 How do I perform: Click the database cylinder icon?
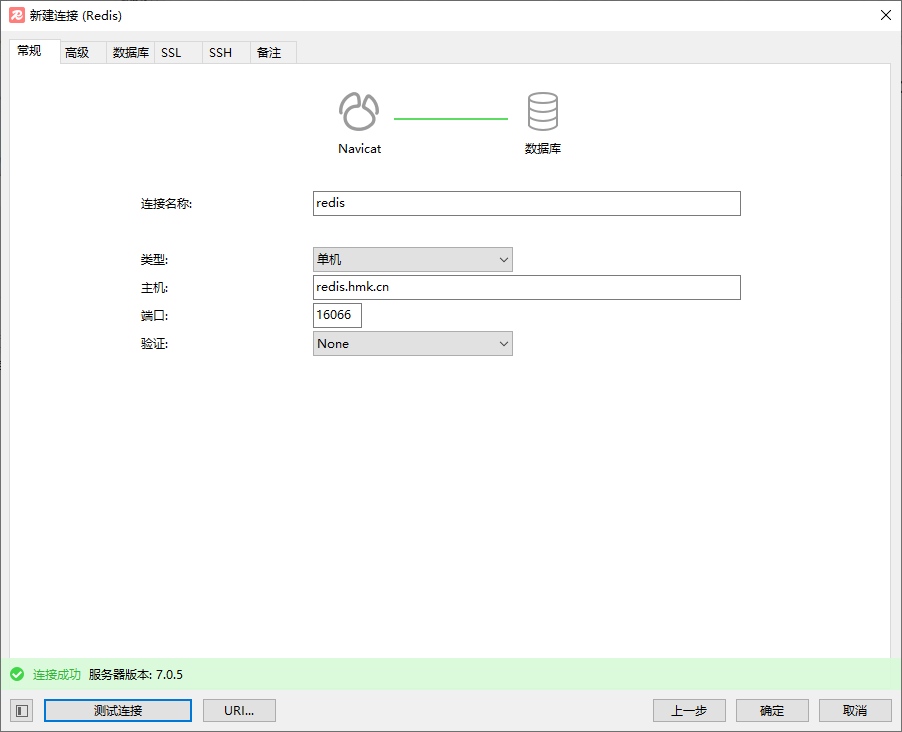pyautogui.click(x=542, y=111)
